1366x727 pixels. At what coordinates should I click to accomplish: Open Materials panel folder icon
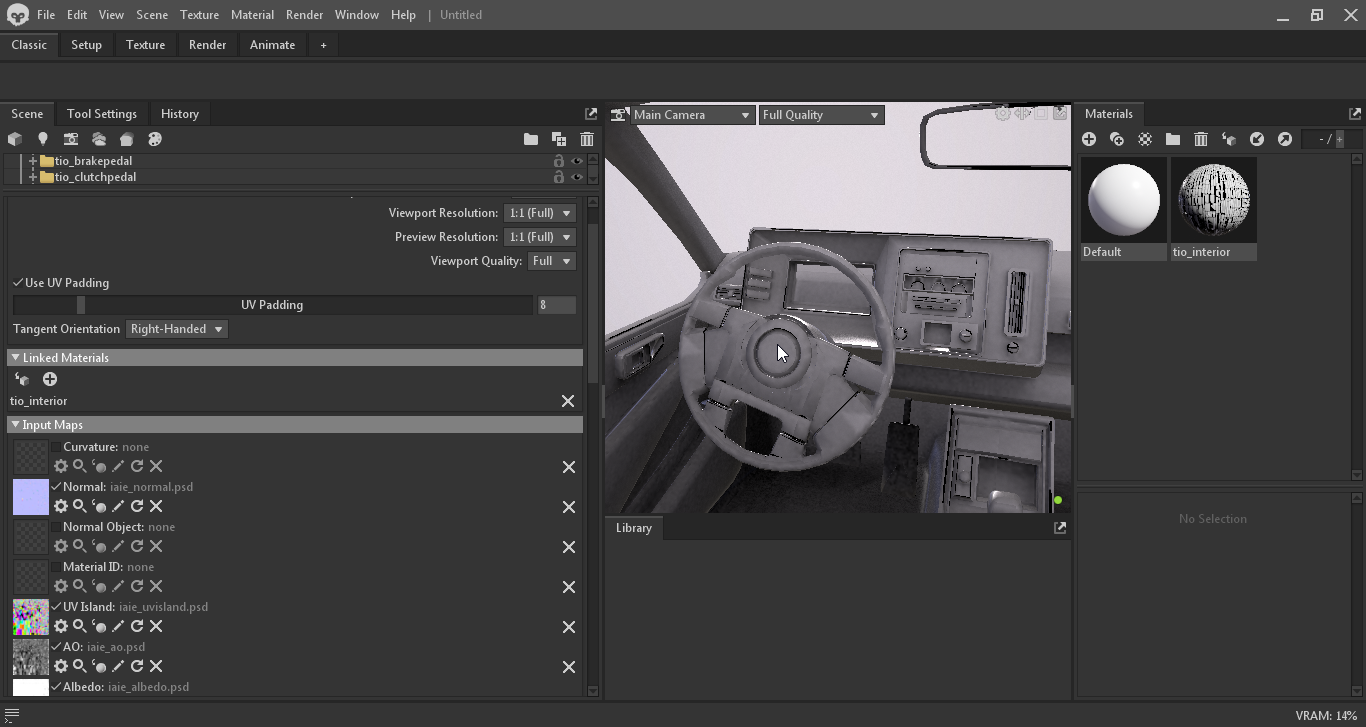(x=1173, y=139)
